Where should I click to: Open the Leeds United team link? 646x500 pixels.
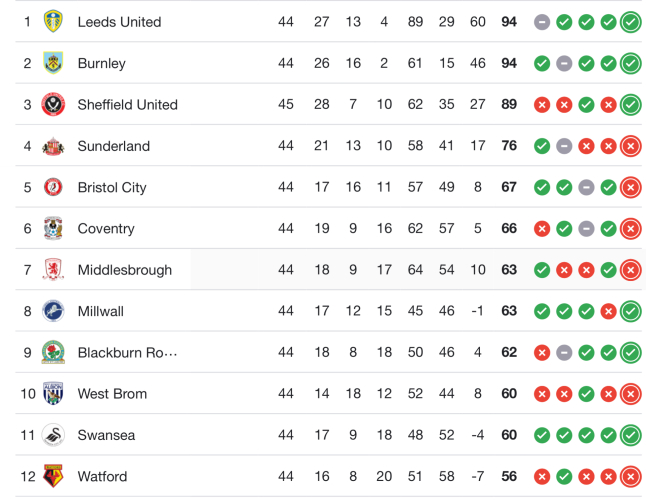pyautogui.click(x=119, y=21)
